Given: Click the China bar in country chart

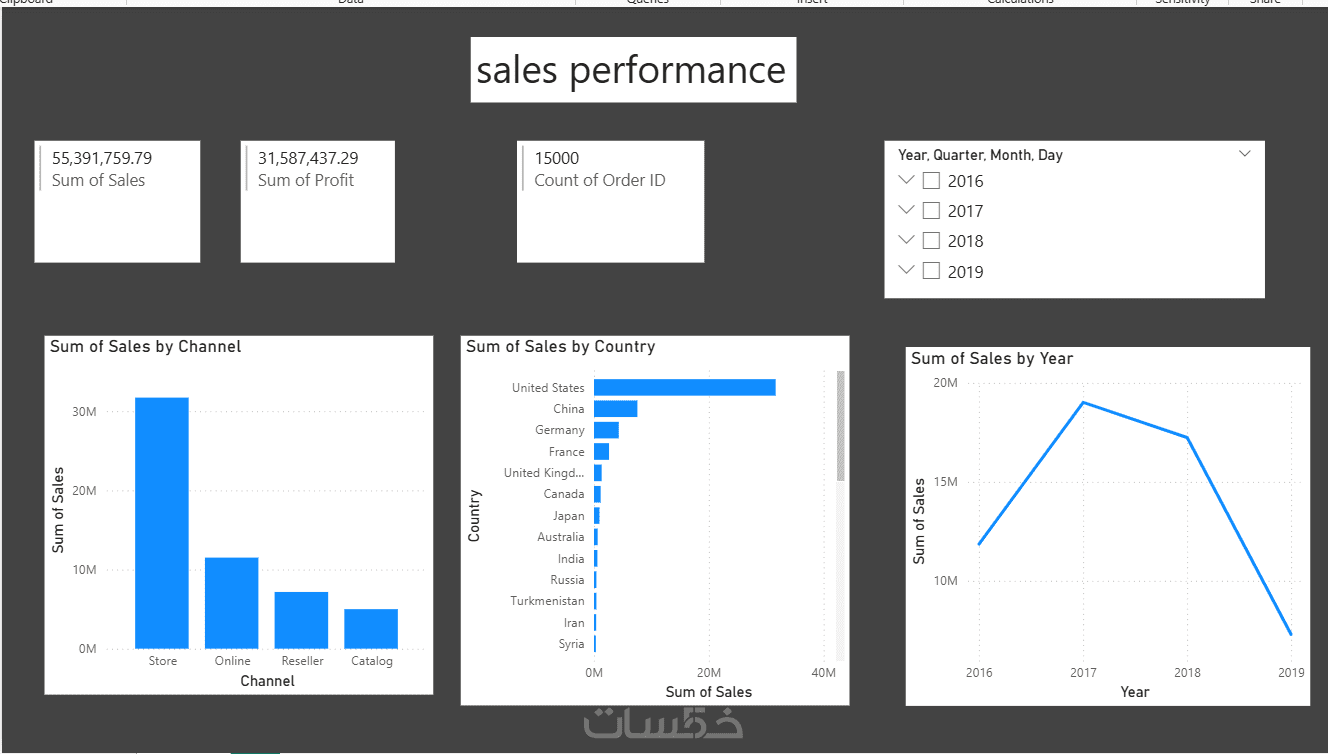Looking at the screenshot, I should [615, 409].
